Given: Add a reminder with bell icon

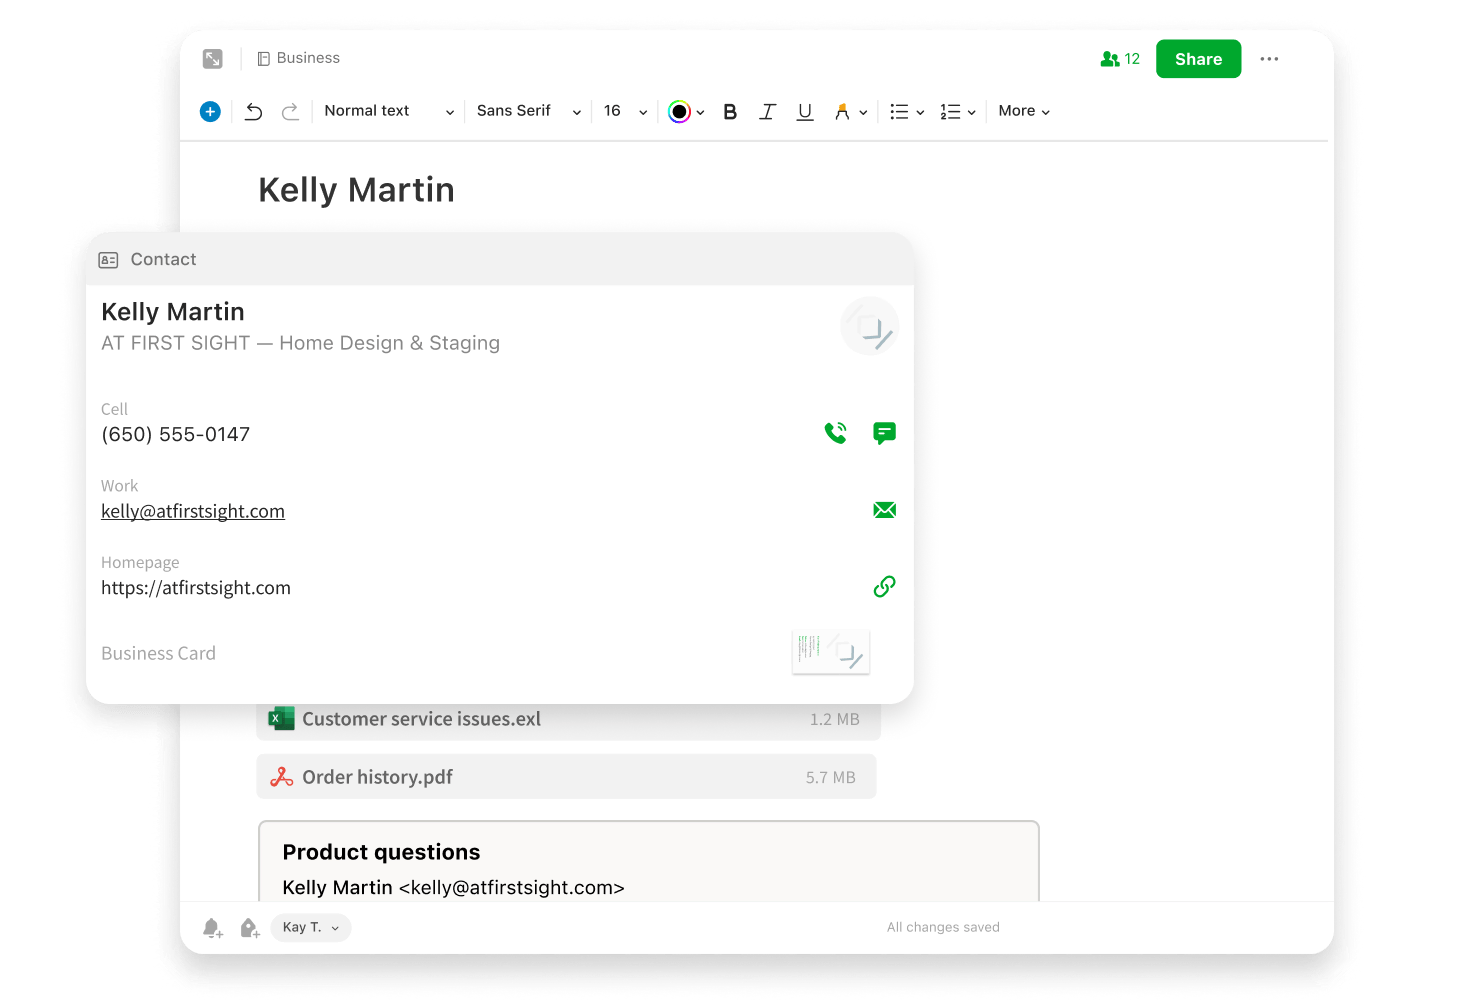Looking at the screenshot, I should point(212,928).
